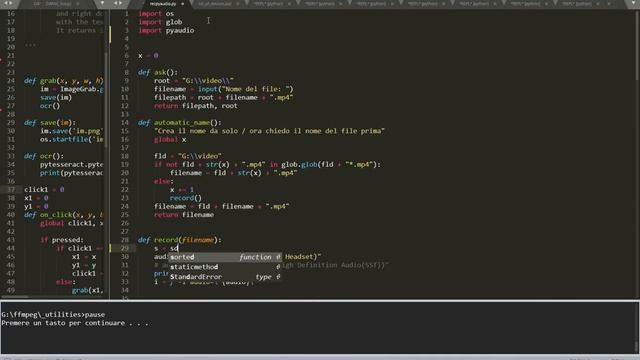Click line number 28 in right pane gutter

[x=124, y=240]
